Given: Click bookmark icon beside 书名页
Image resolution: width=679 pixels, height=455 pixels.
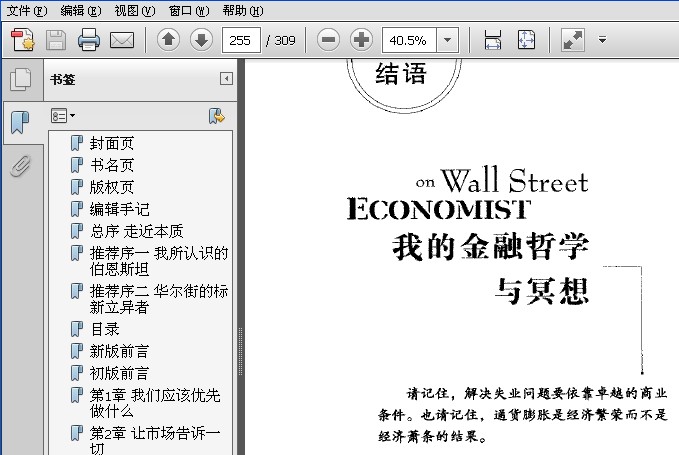Looking at the screenshot, I should (x=77, y=165).
